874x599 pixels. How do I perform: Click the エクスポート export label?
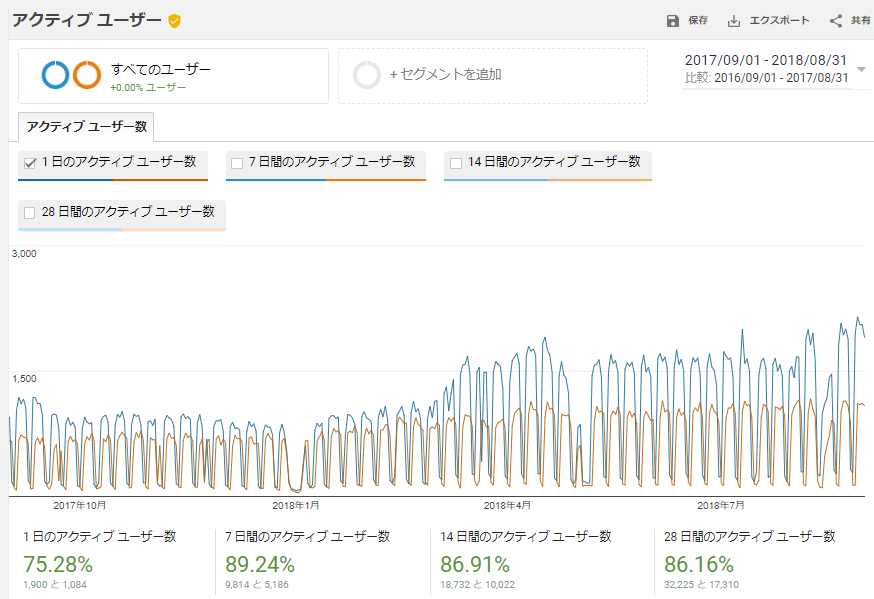779,21
